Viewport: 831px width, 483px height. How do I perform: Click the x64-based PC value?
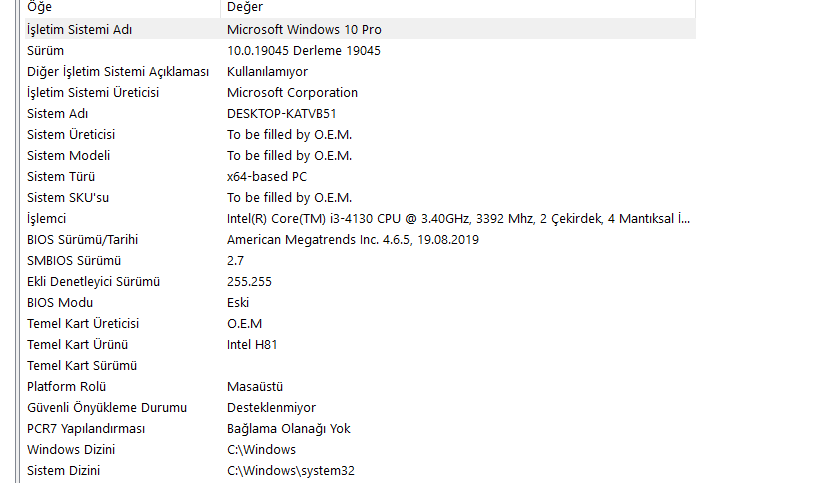tap(267, 176)
